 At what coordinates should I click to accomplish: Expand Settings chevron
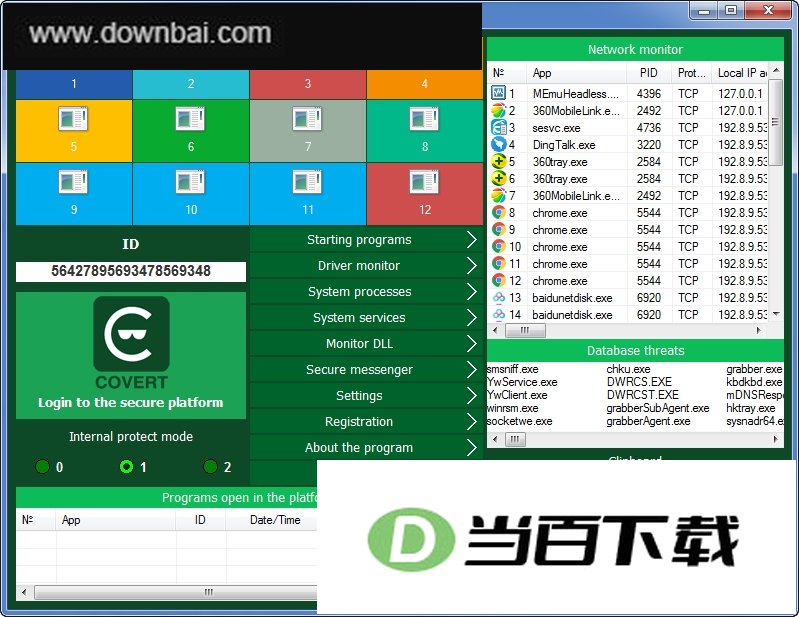click(472, 395)
